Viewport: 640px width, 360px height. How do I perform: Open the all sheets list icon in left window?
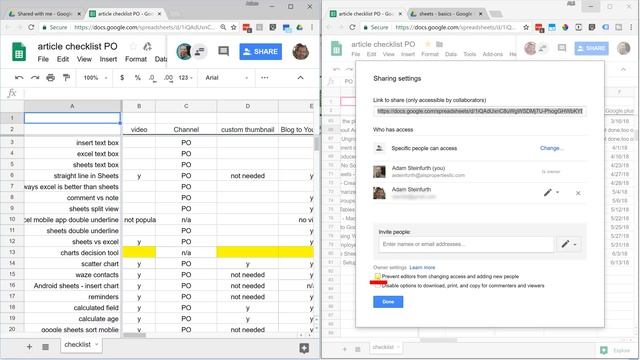tap(45, 347)
